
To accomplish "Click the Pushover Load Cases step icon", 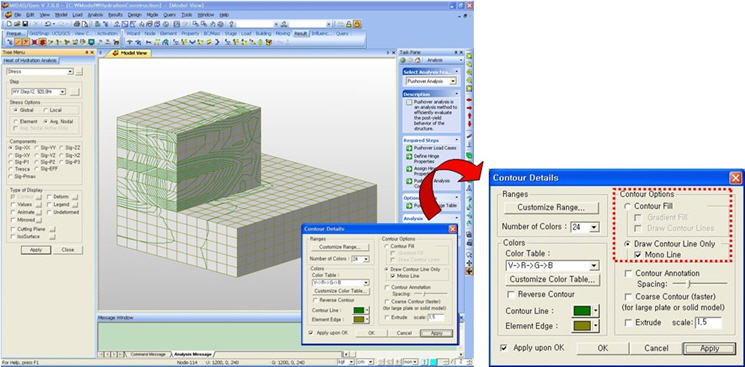I will [408, 148].
